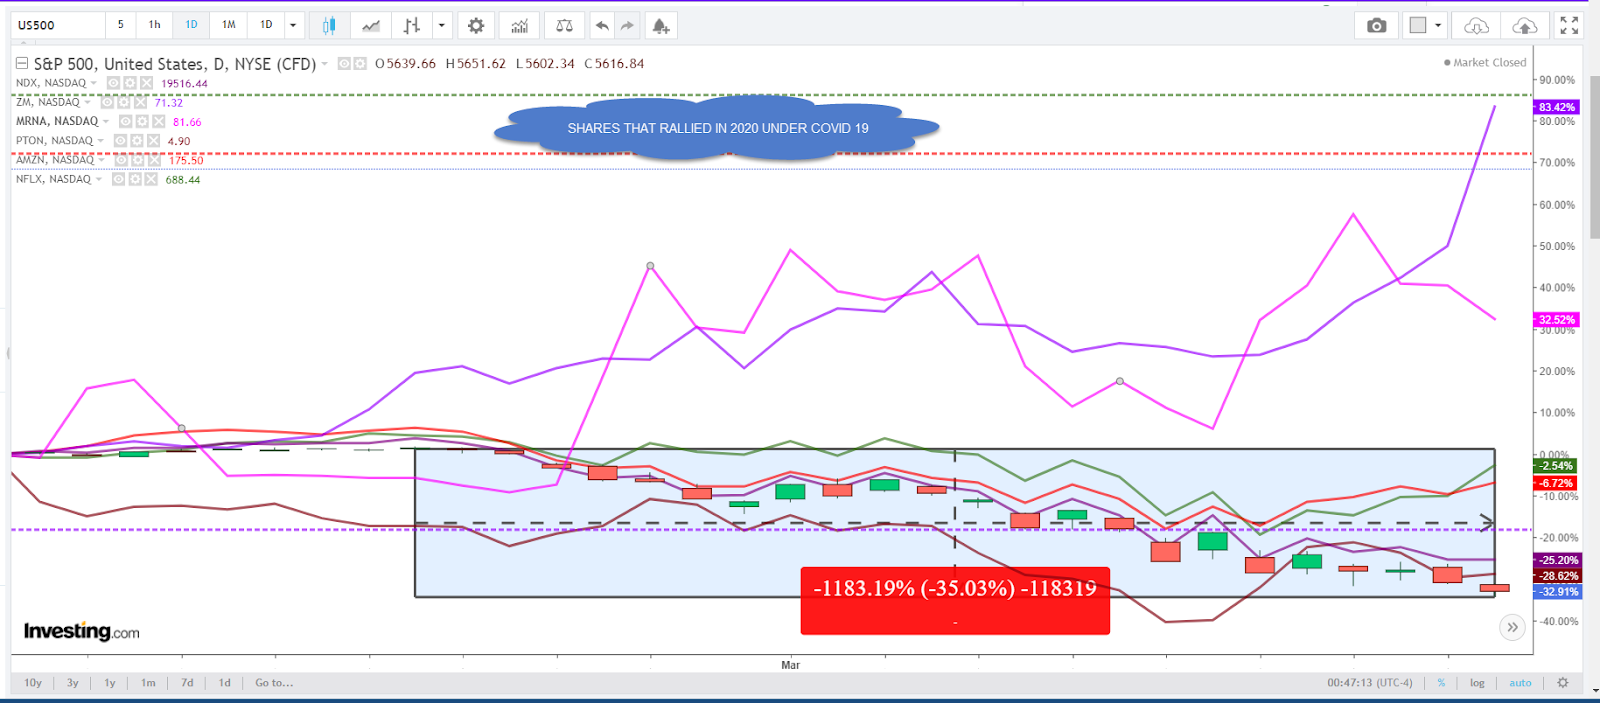Hide the NFLX, NASDAQ series
The width and height of the screenshot is (1600, 703).
(x=118, y=179)
